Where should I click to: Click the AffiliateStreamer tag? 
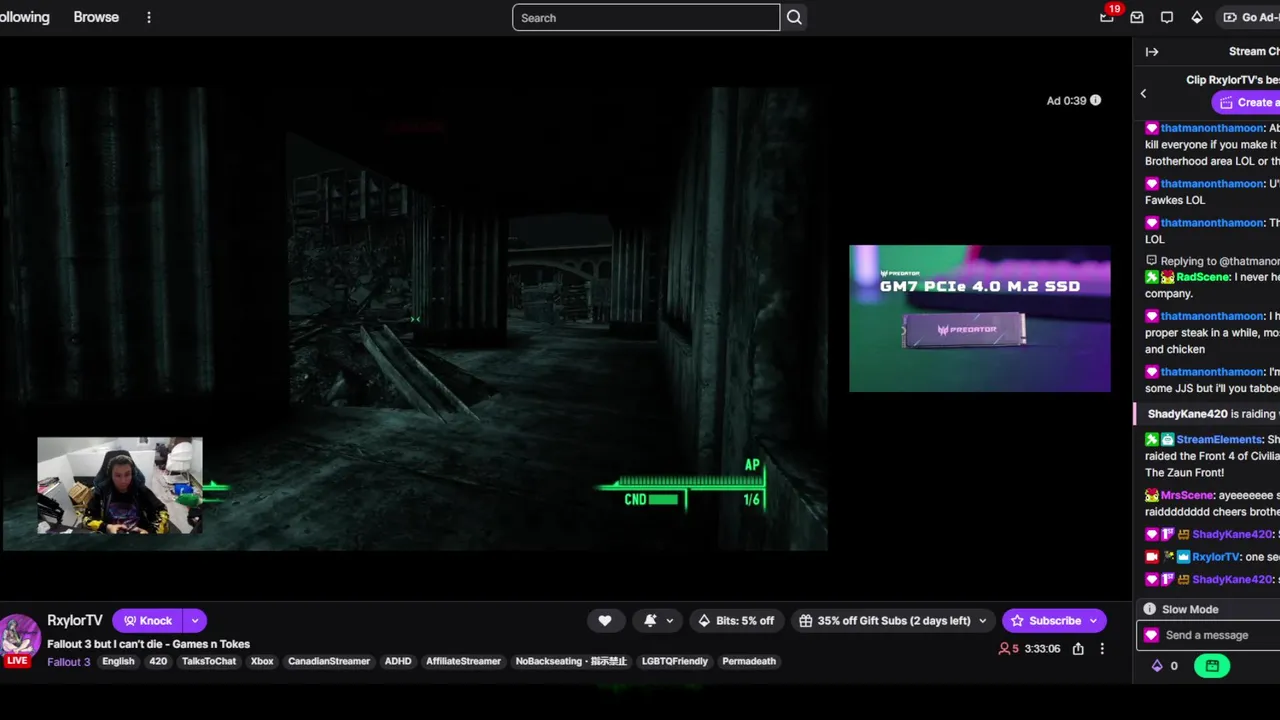coord(463,661)
